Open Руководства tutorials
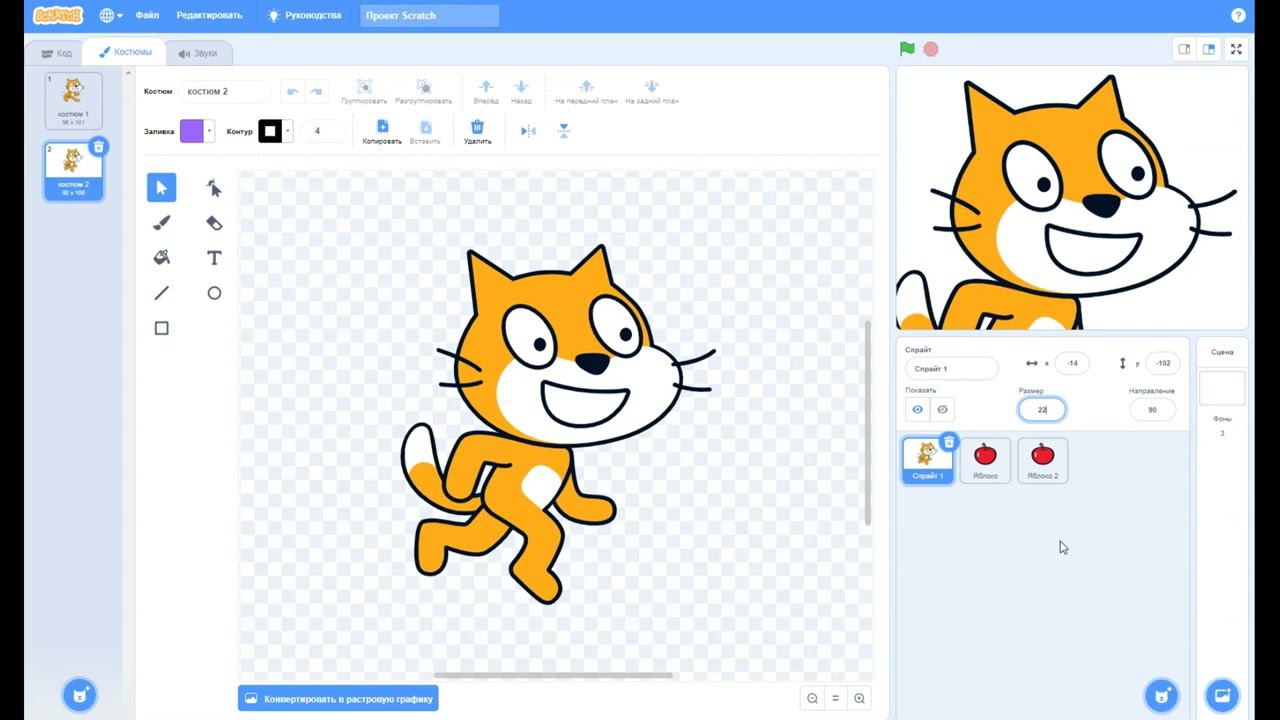The width and height of the screenshot is (1280, 720). pyautogui.click(x=304, y=16)
